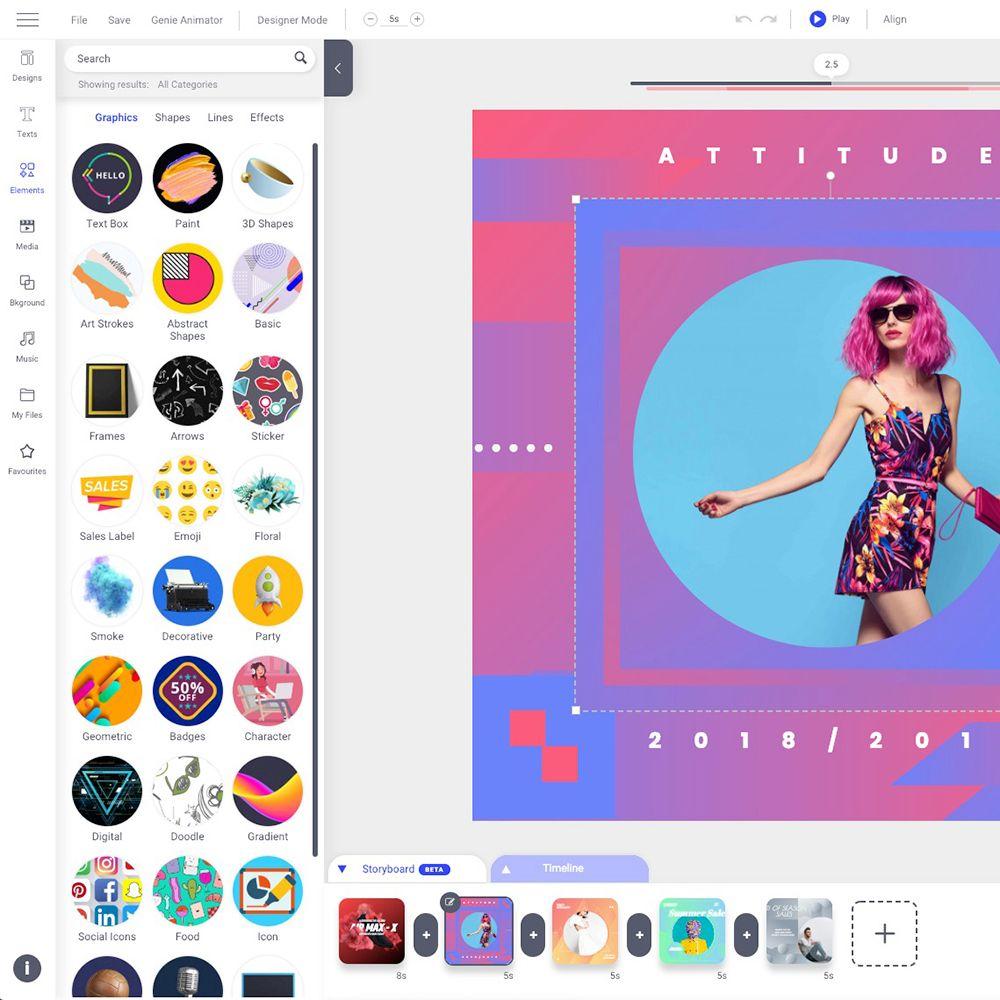Collapse the Storyboard panel arrow
The image size is (1000, 1000).
click(x=342, y=869)
